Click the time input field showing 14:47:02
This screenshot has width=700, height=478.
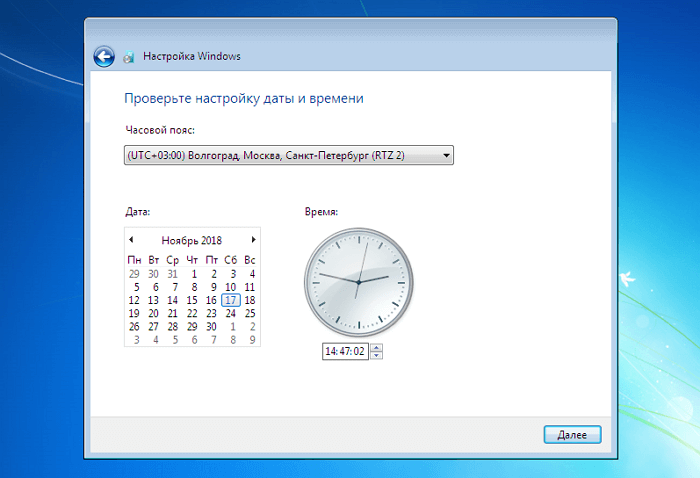pos(345,352)
